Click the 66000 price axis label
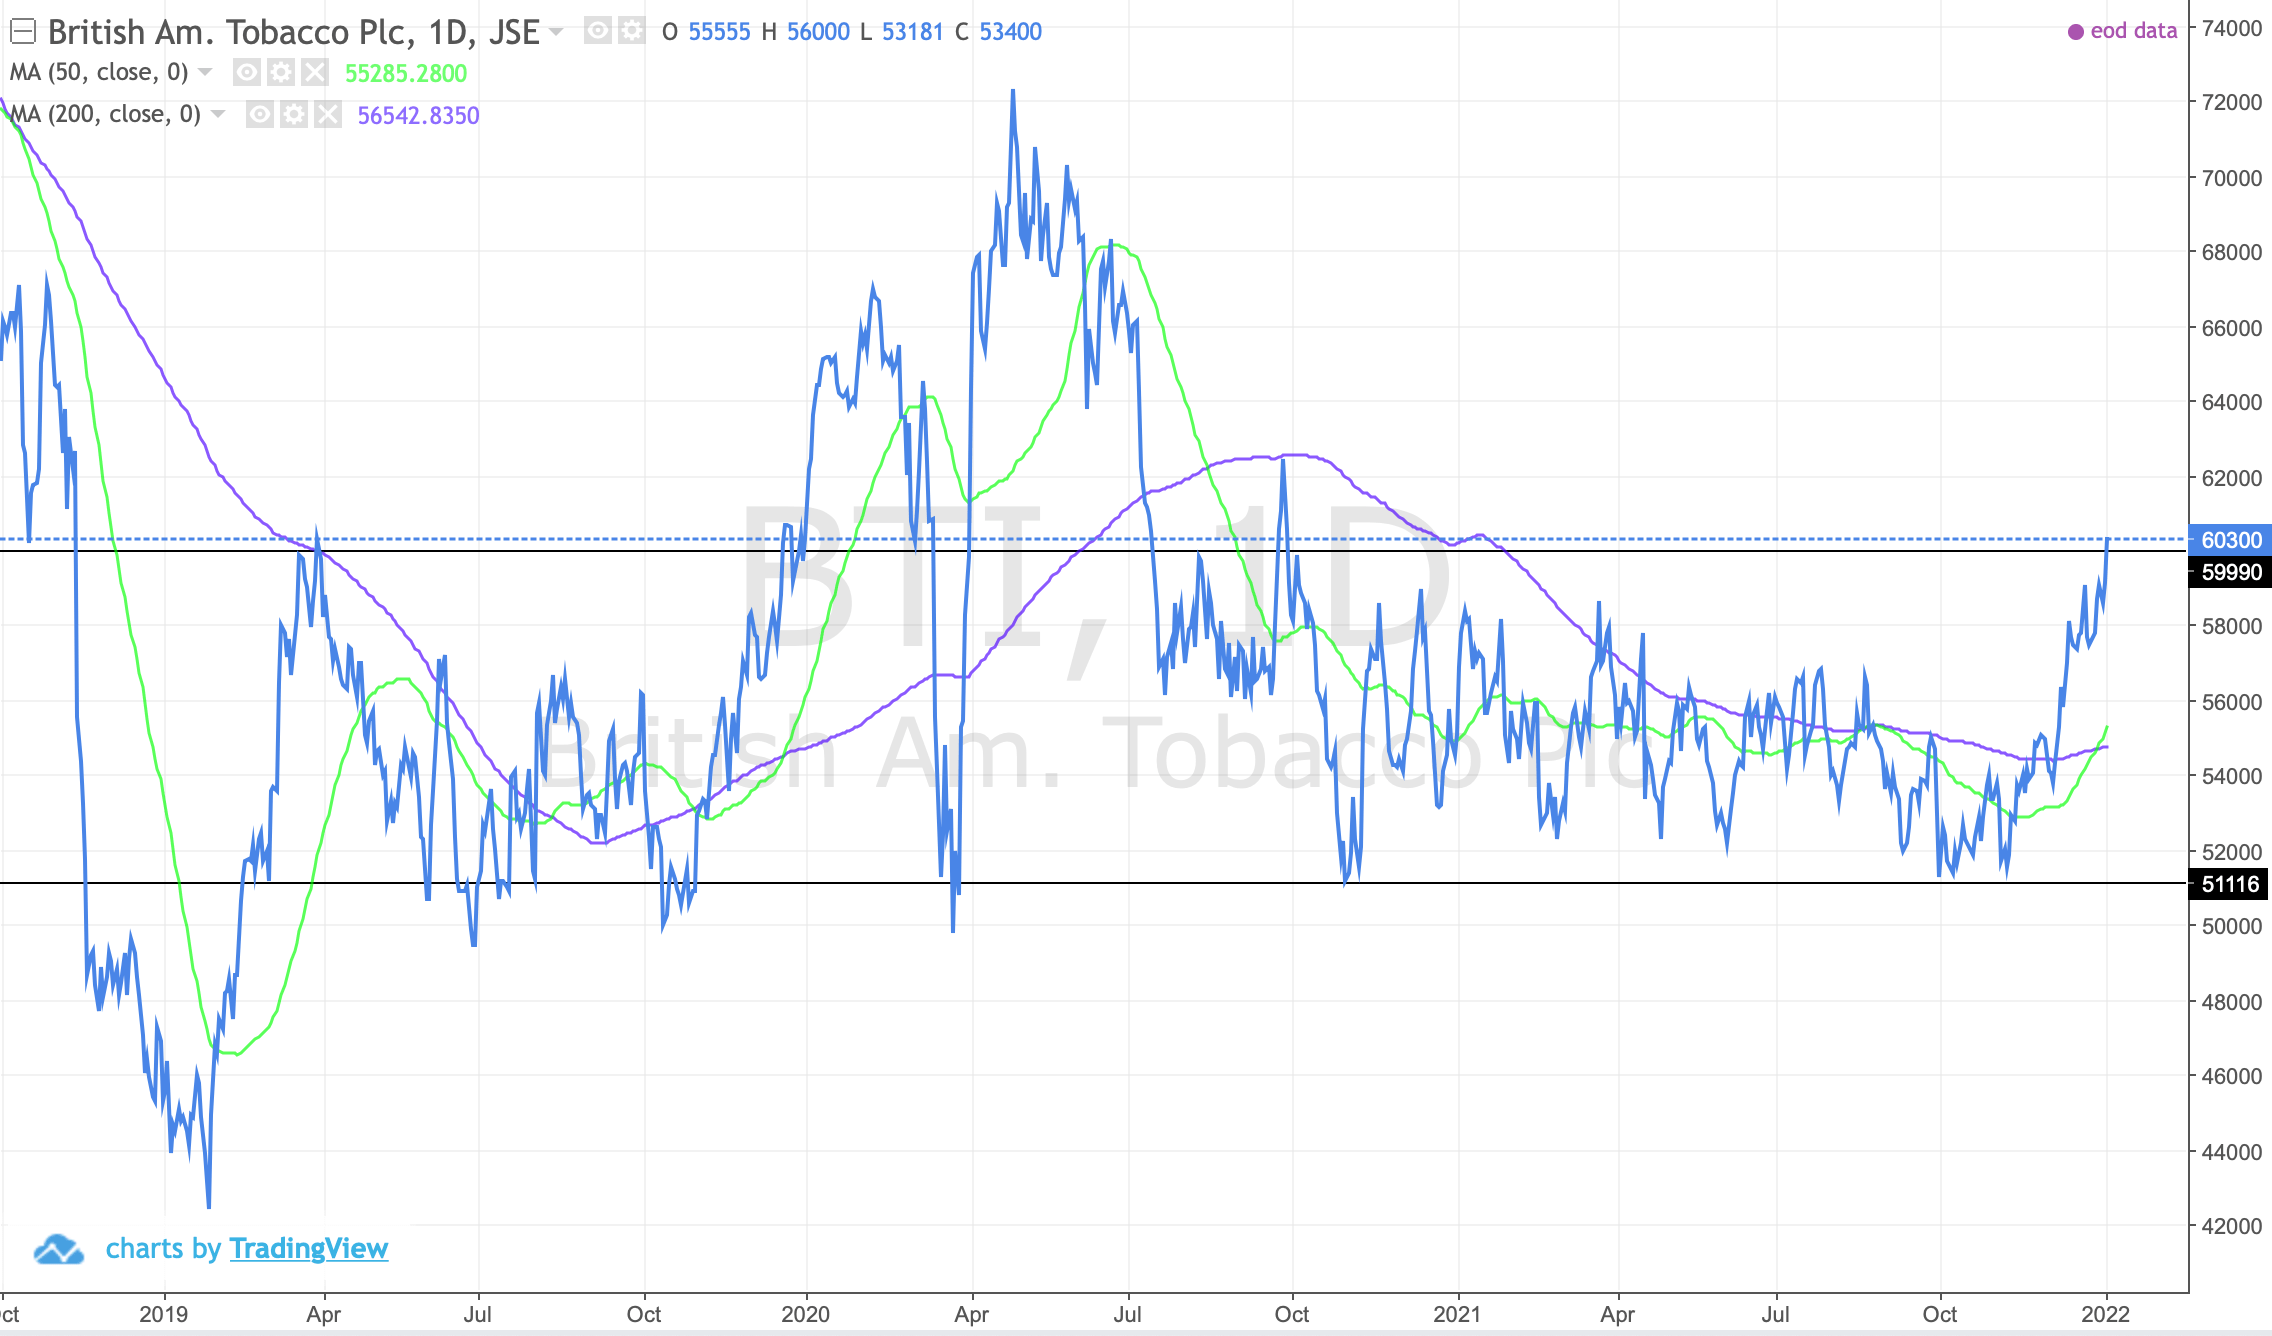Viewport: 2272px width, 1336px height. click(2232, 328)
